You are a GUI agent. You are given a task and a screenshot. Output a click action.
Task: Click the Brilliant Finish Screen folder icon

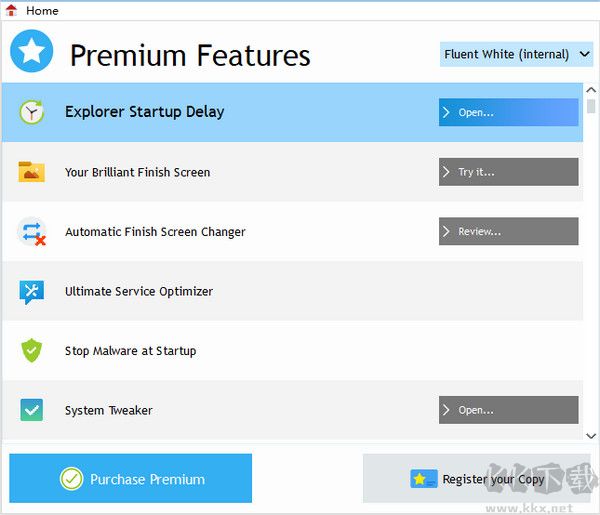pos(32,172)
